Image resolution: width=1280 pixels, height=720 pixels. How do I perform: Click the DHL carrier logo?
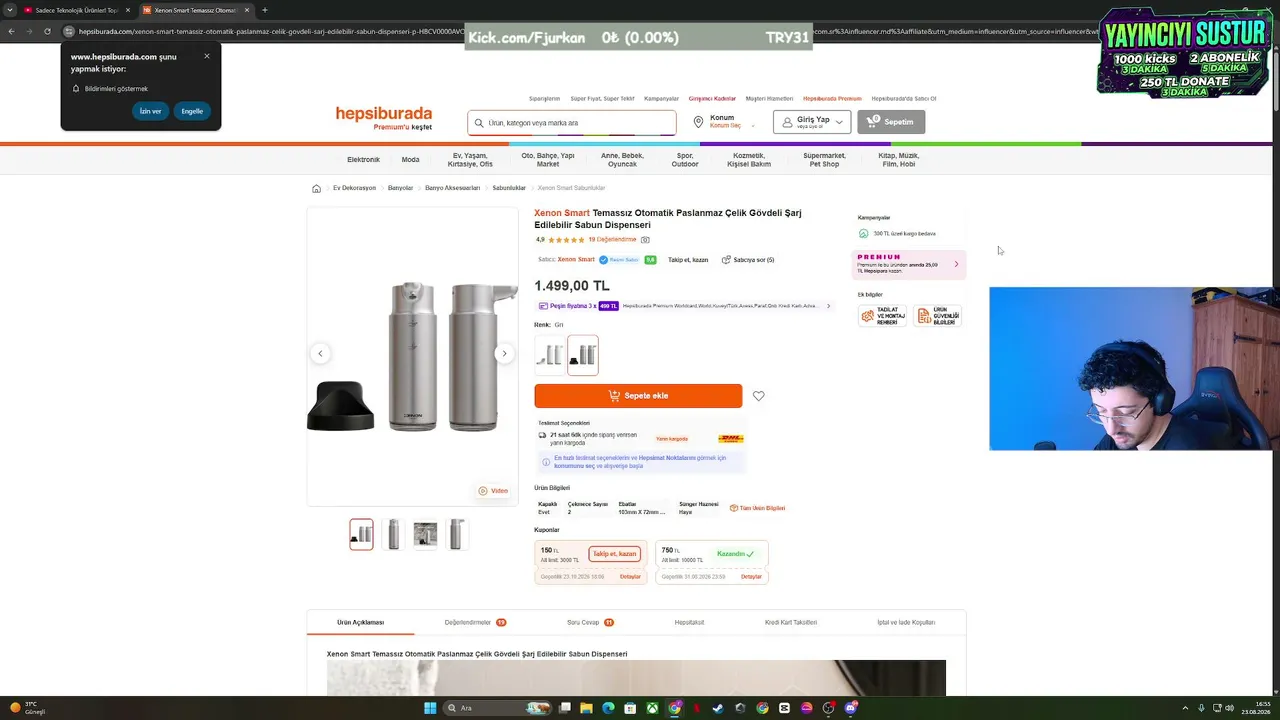point(731,438)
